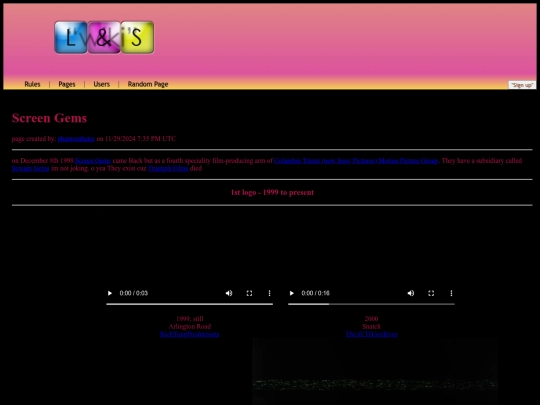Viewport: 540px width, 405px height.
Task: Click the "Arlington Road" caption
Action: coord(190,326)
